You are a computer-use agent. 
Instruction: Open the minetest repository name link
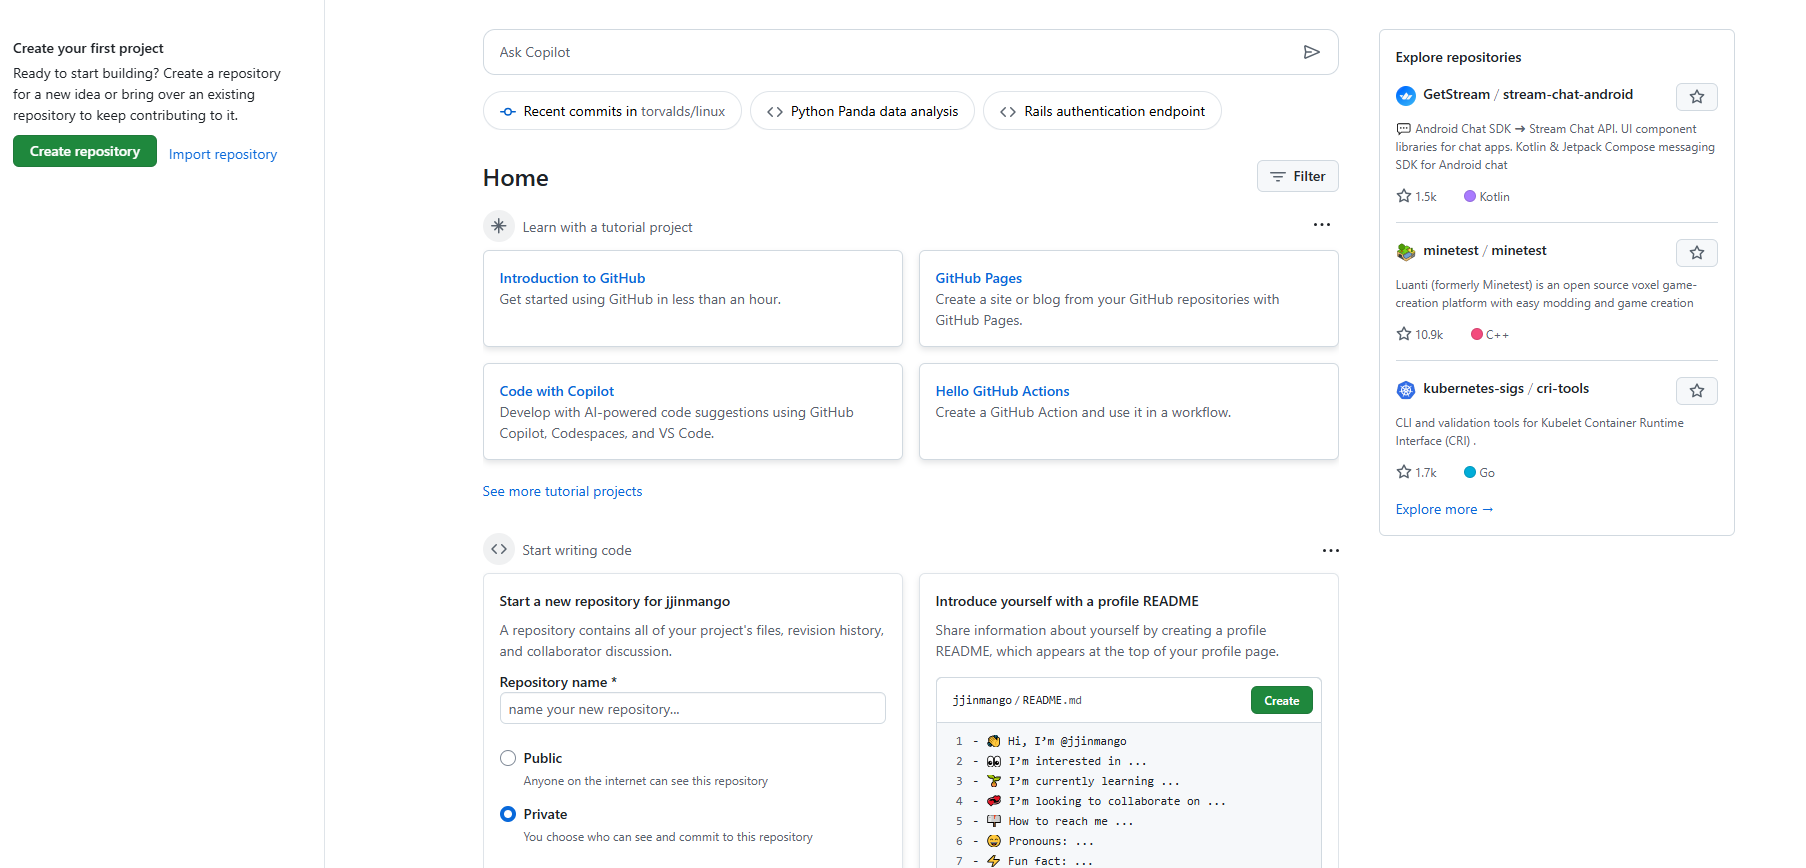(1518, 251)
